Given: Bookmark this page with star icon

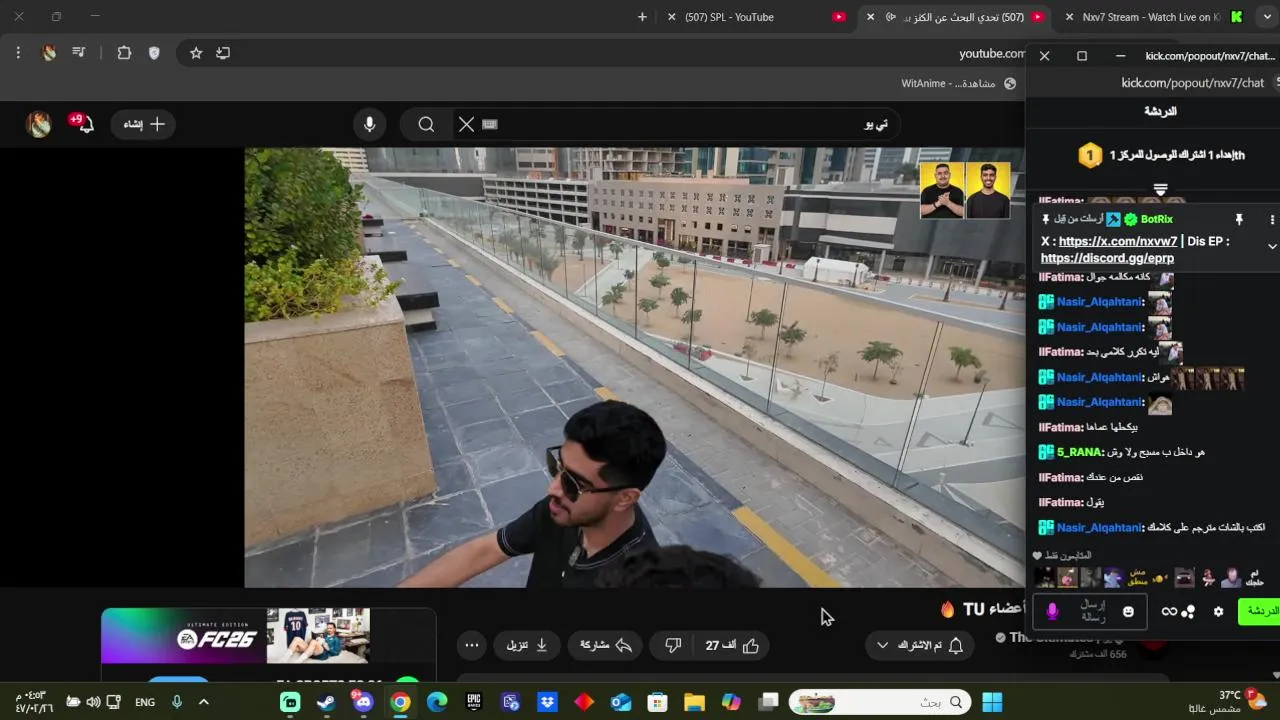Looking at the screenshot, I should pyautogui.click(x=196, y=53).
